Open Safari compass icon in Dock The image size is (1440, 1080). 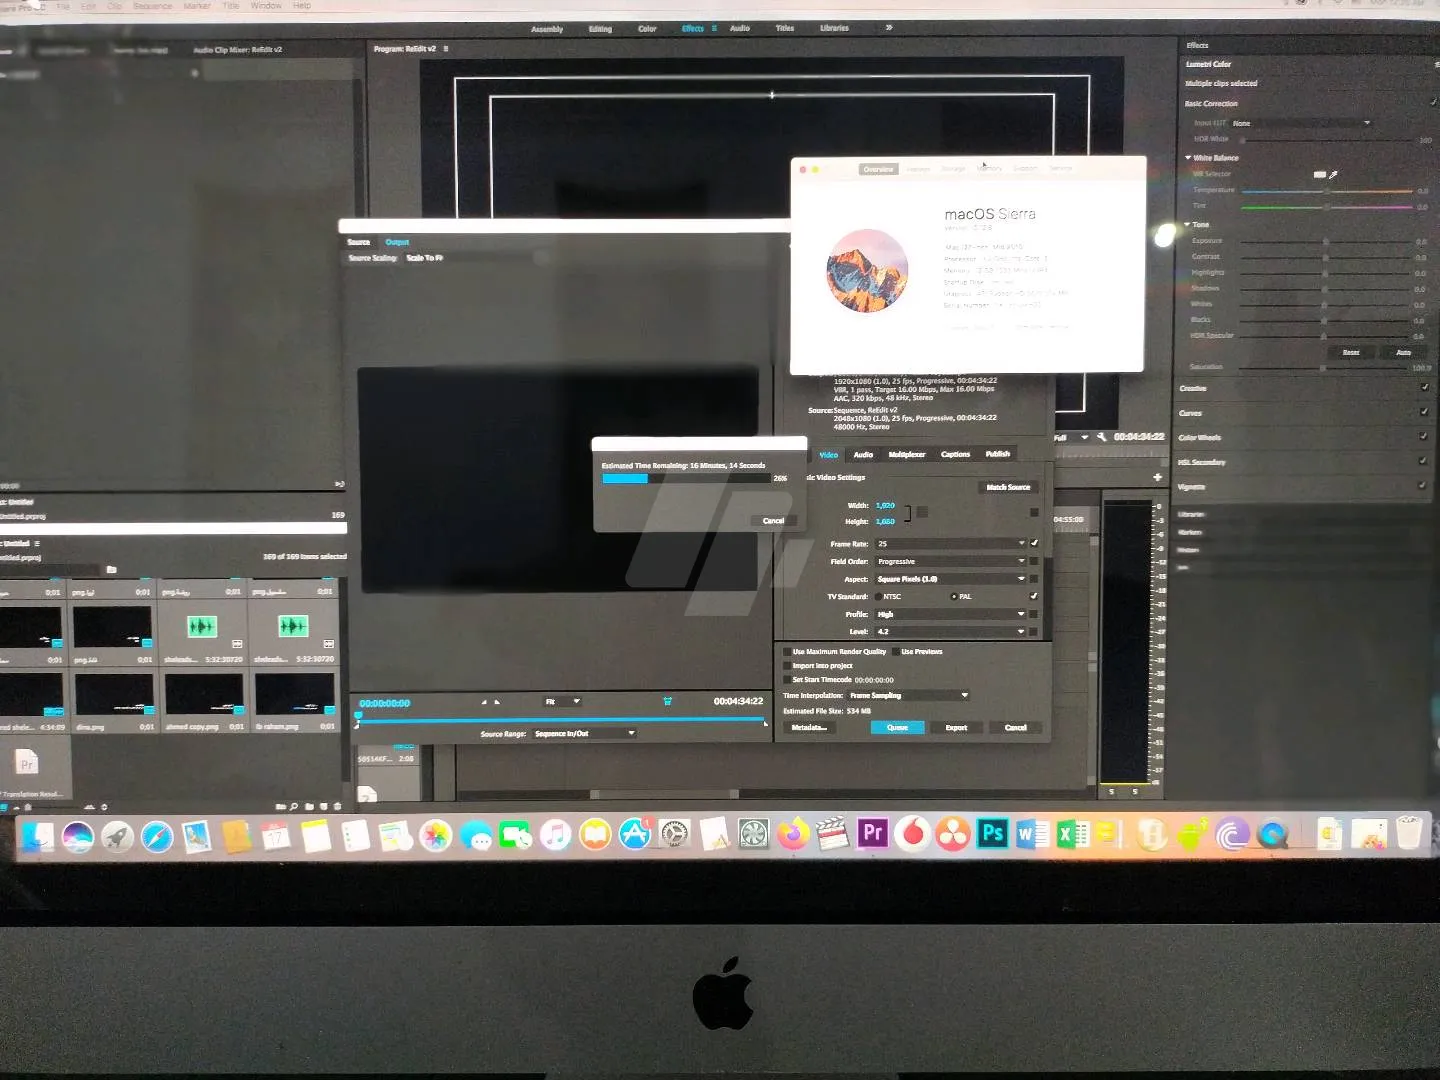[x=157, y=836]
